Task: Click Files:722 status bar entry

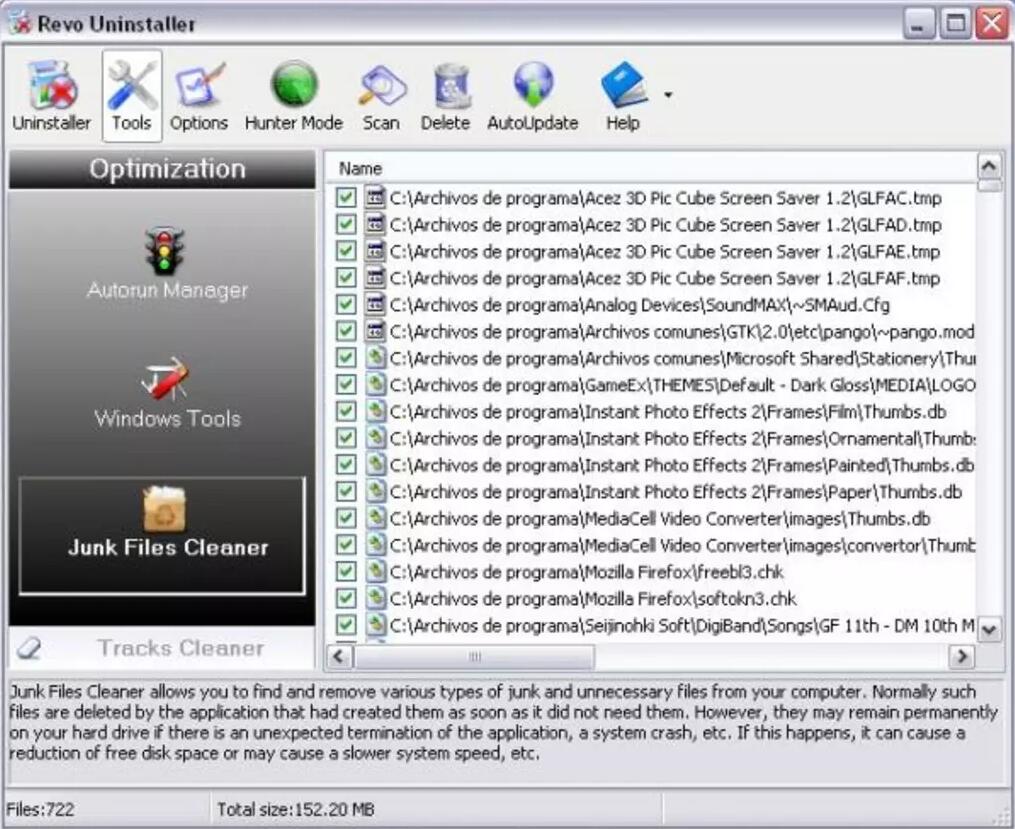Action: coord(40,809)
